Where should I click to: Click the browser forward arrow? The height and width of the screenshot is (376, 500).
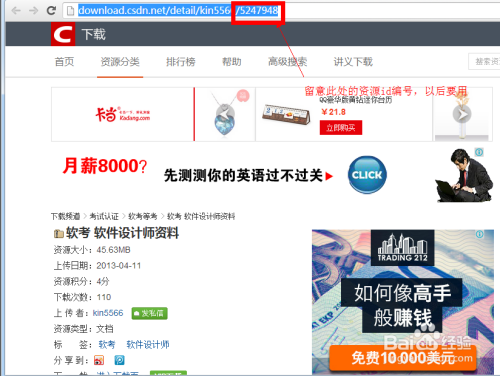pos(33,11)
